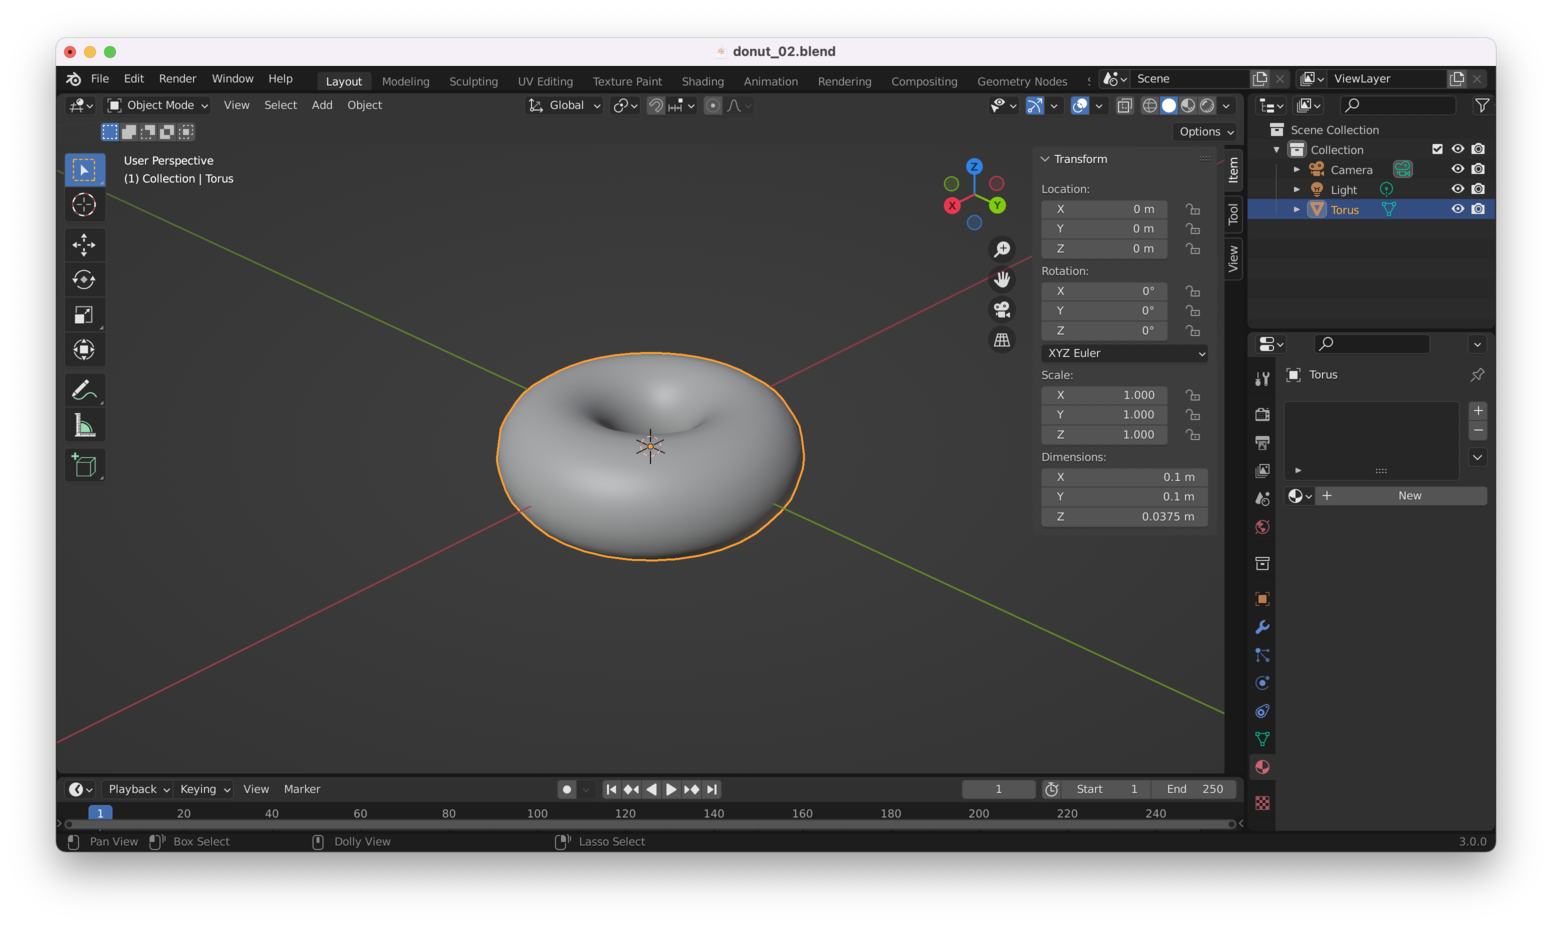This screenshot has width=1552, height=926.
Task: Select the Rotate tool
Action: (84, 280)
